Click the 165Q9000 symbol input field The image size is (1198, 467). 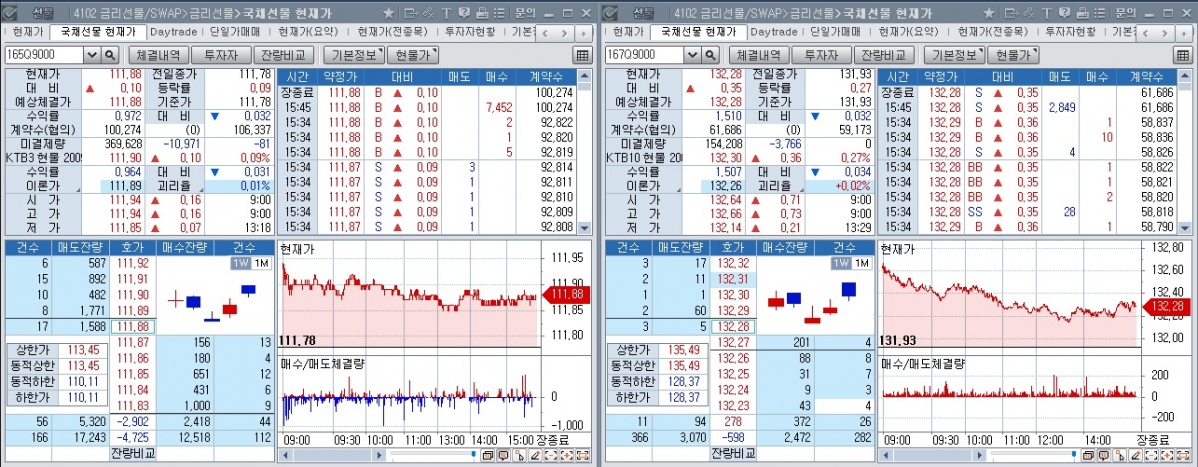44,55
